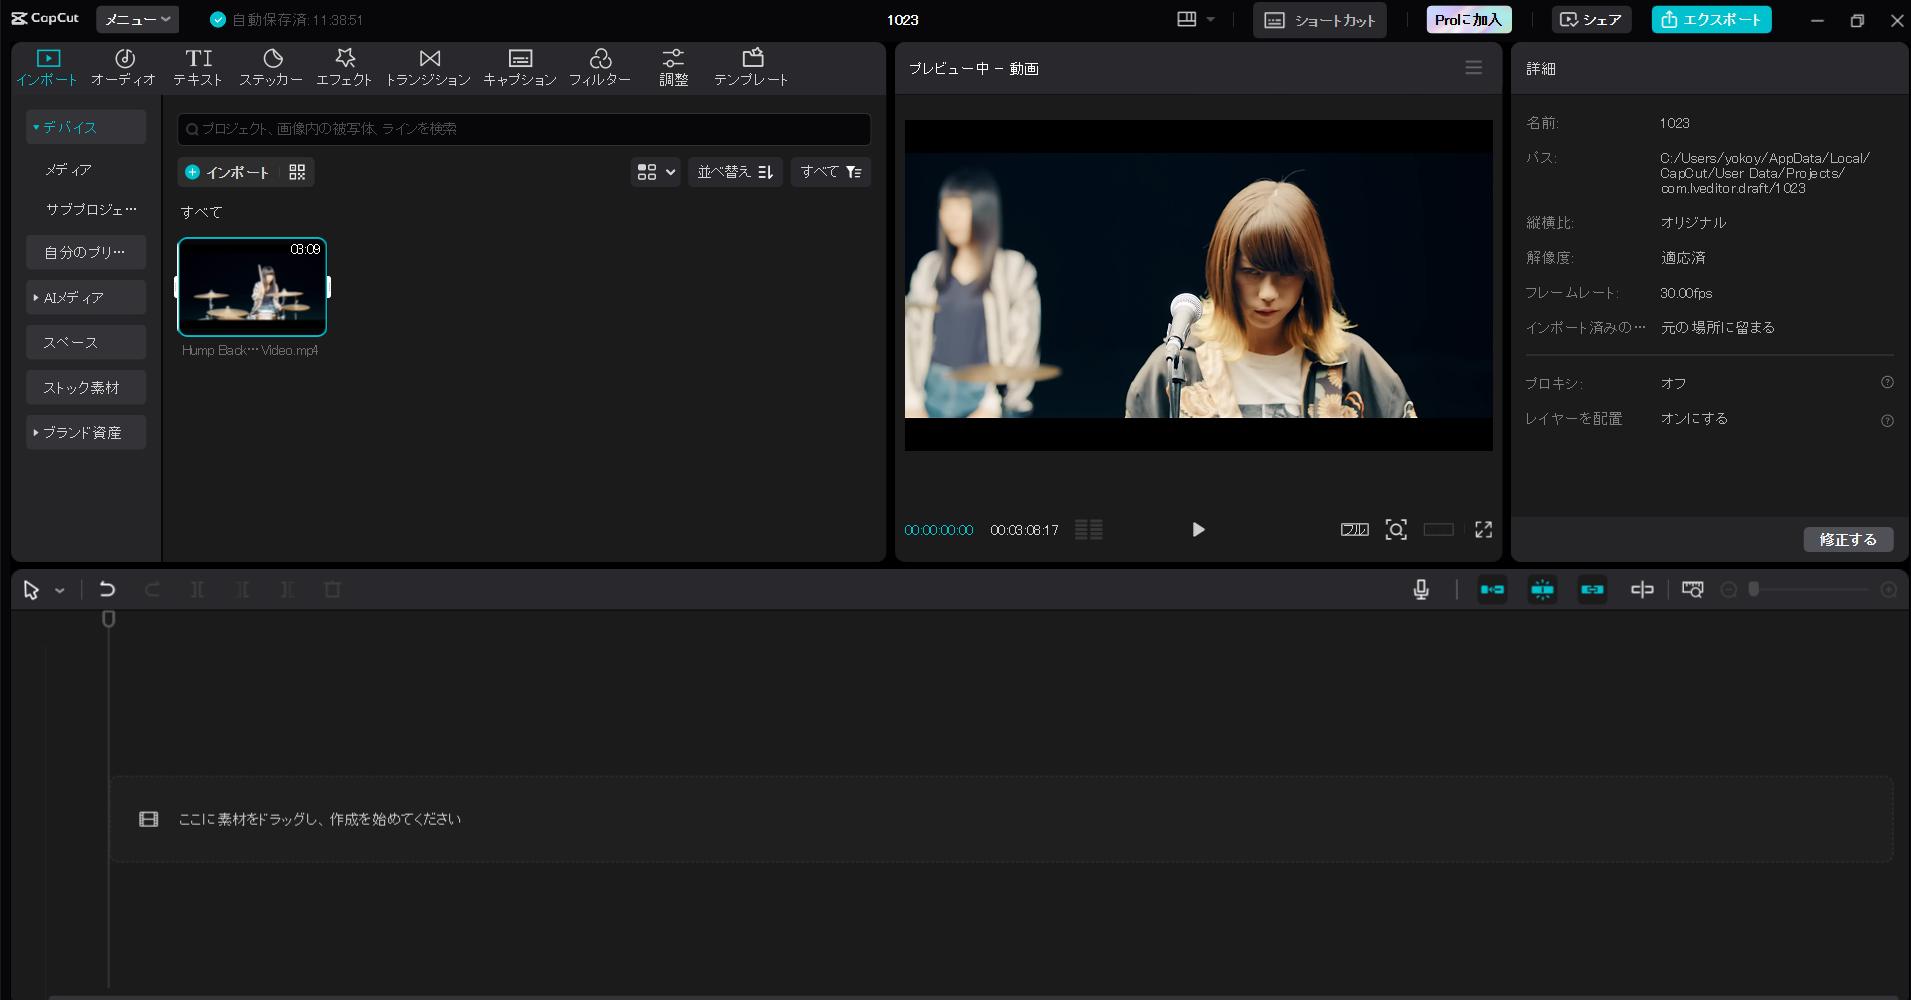Open the selection tool mode dropdown
The image size is (1911, 1000).
point(60,591)
